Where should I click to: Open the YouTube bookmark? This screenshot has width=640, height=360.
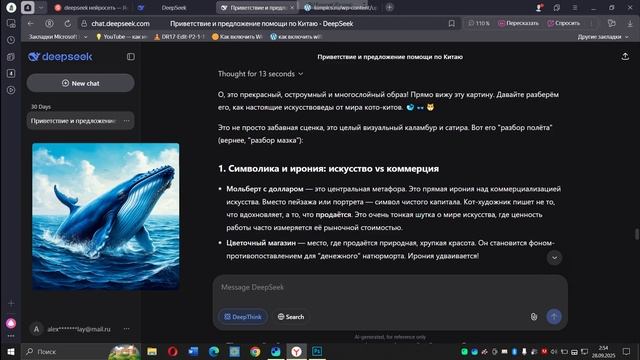pyautogui.click(x=121, y=37)
